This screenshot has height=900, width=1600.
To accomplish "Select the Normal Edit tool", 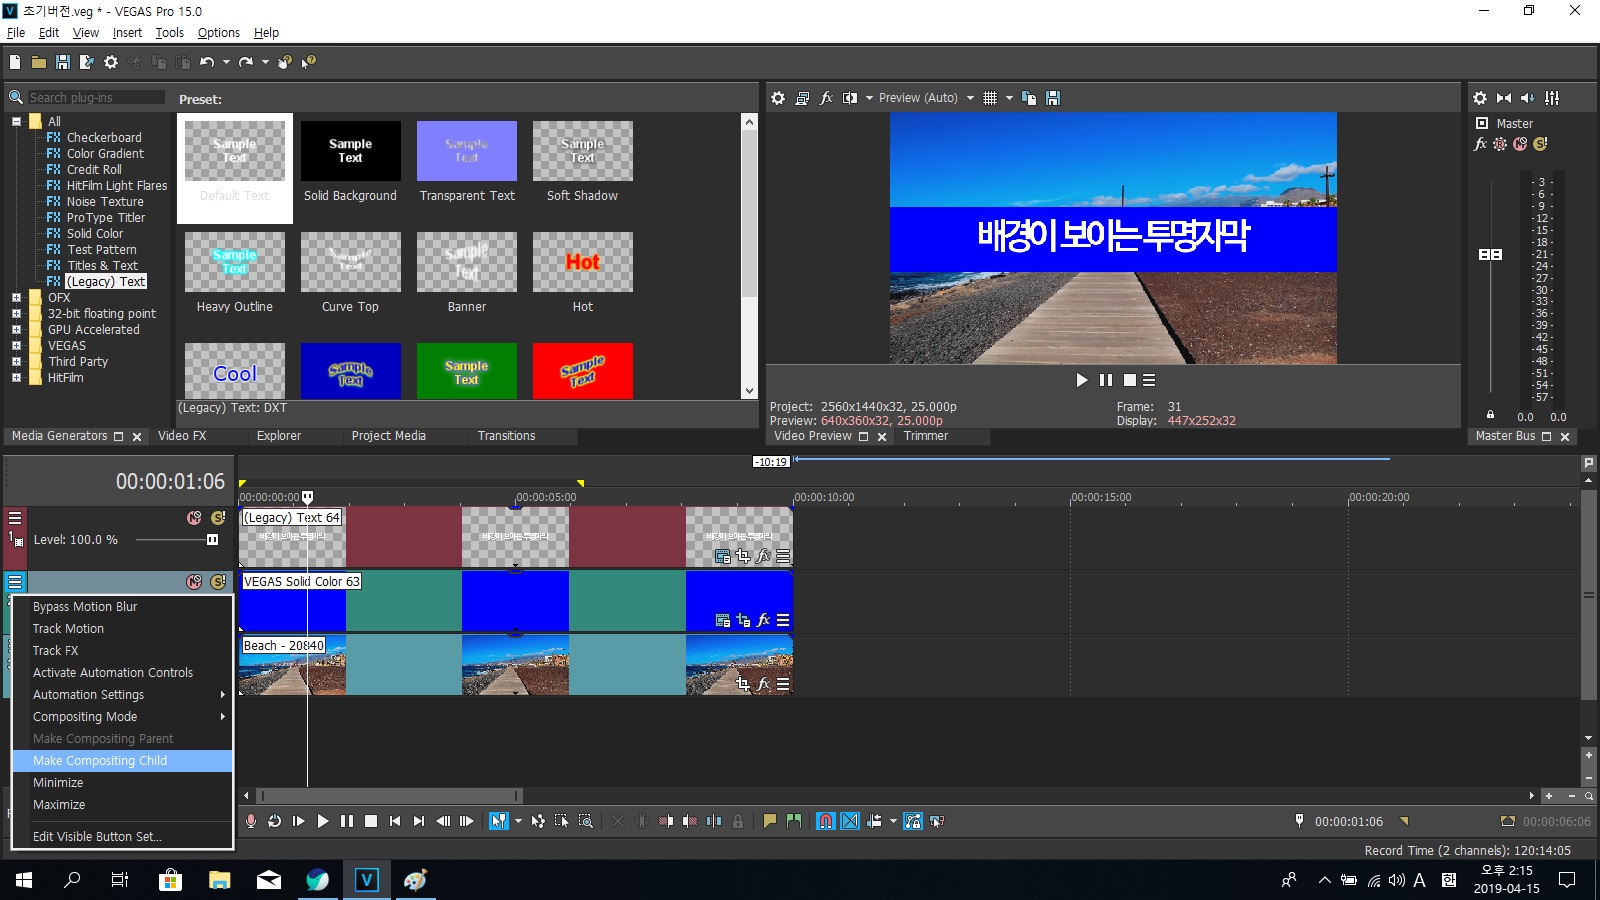I will click(499, 821).
